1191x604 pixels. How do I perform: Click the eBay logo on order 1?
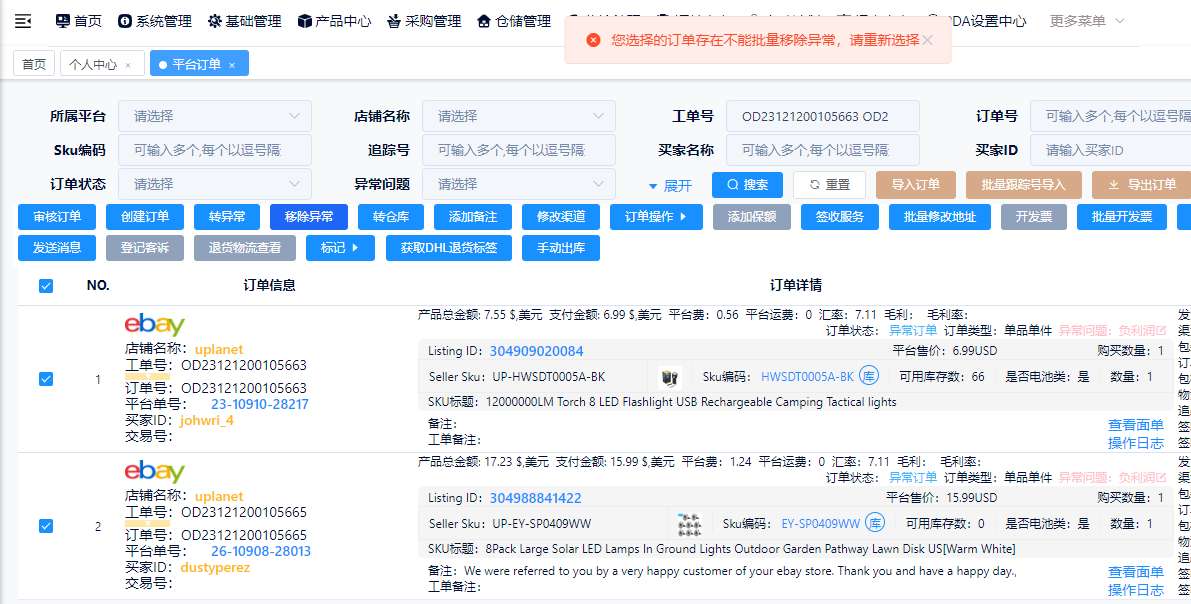coord(154,326)
